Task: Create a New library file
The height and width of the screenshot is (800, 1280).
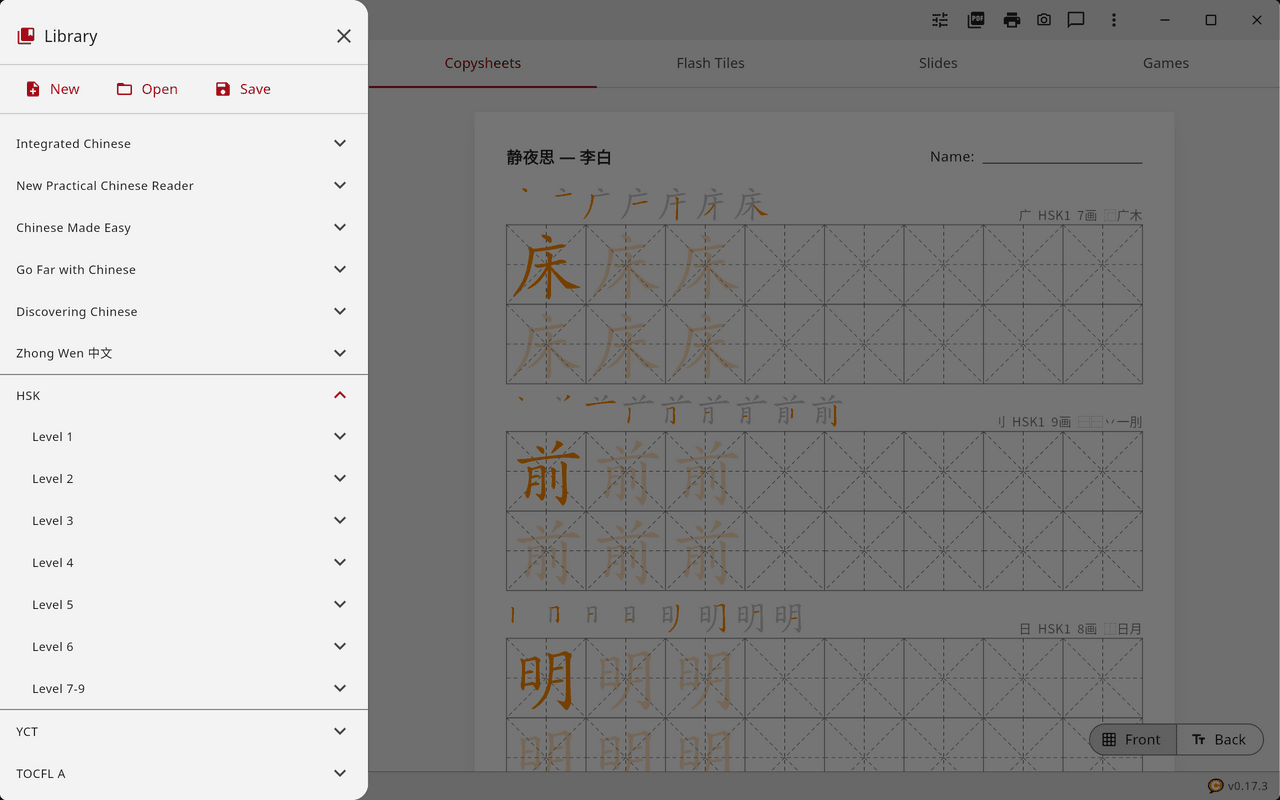Action: pos(52,89)
